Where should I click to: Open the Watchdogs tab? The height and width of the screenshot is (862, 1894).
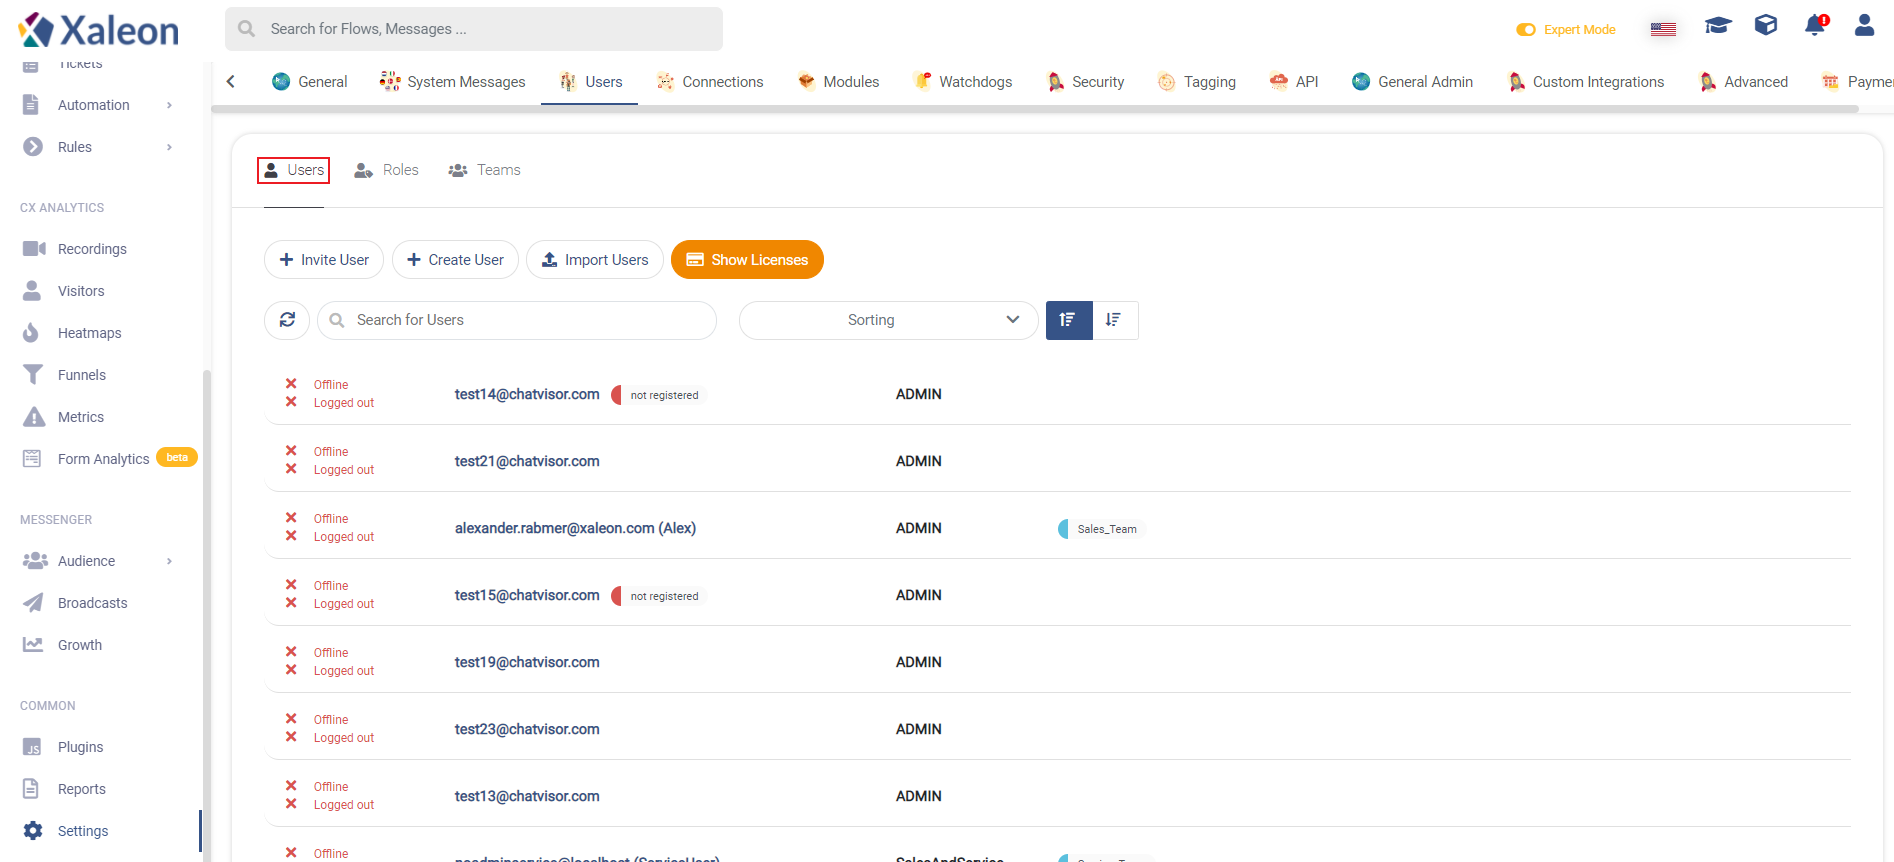click(x=963, y=82)
